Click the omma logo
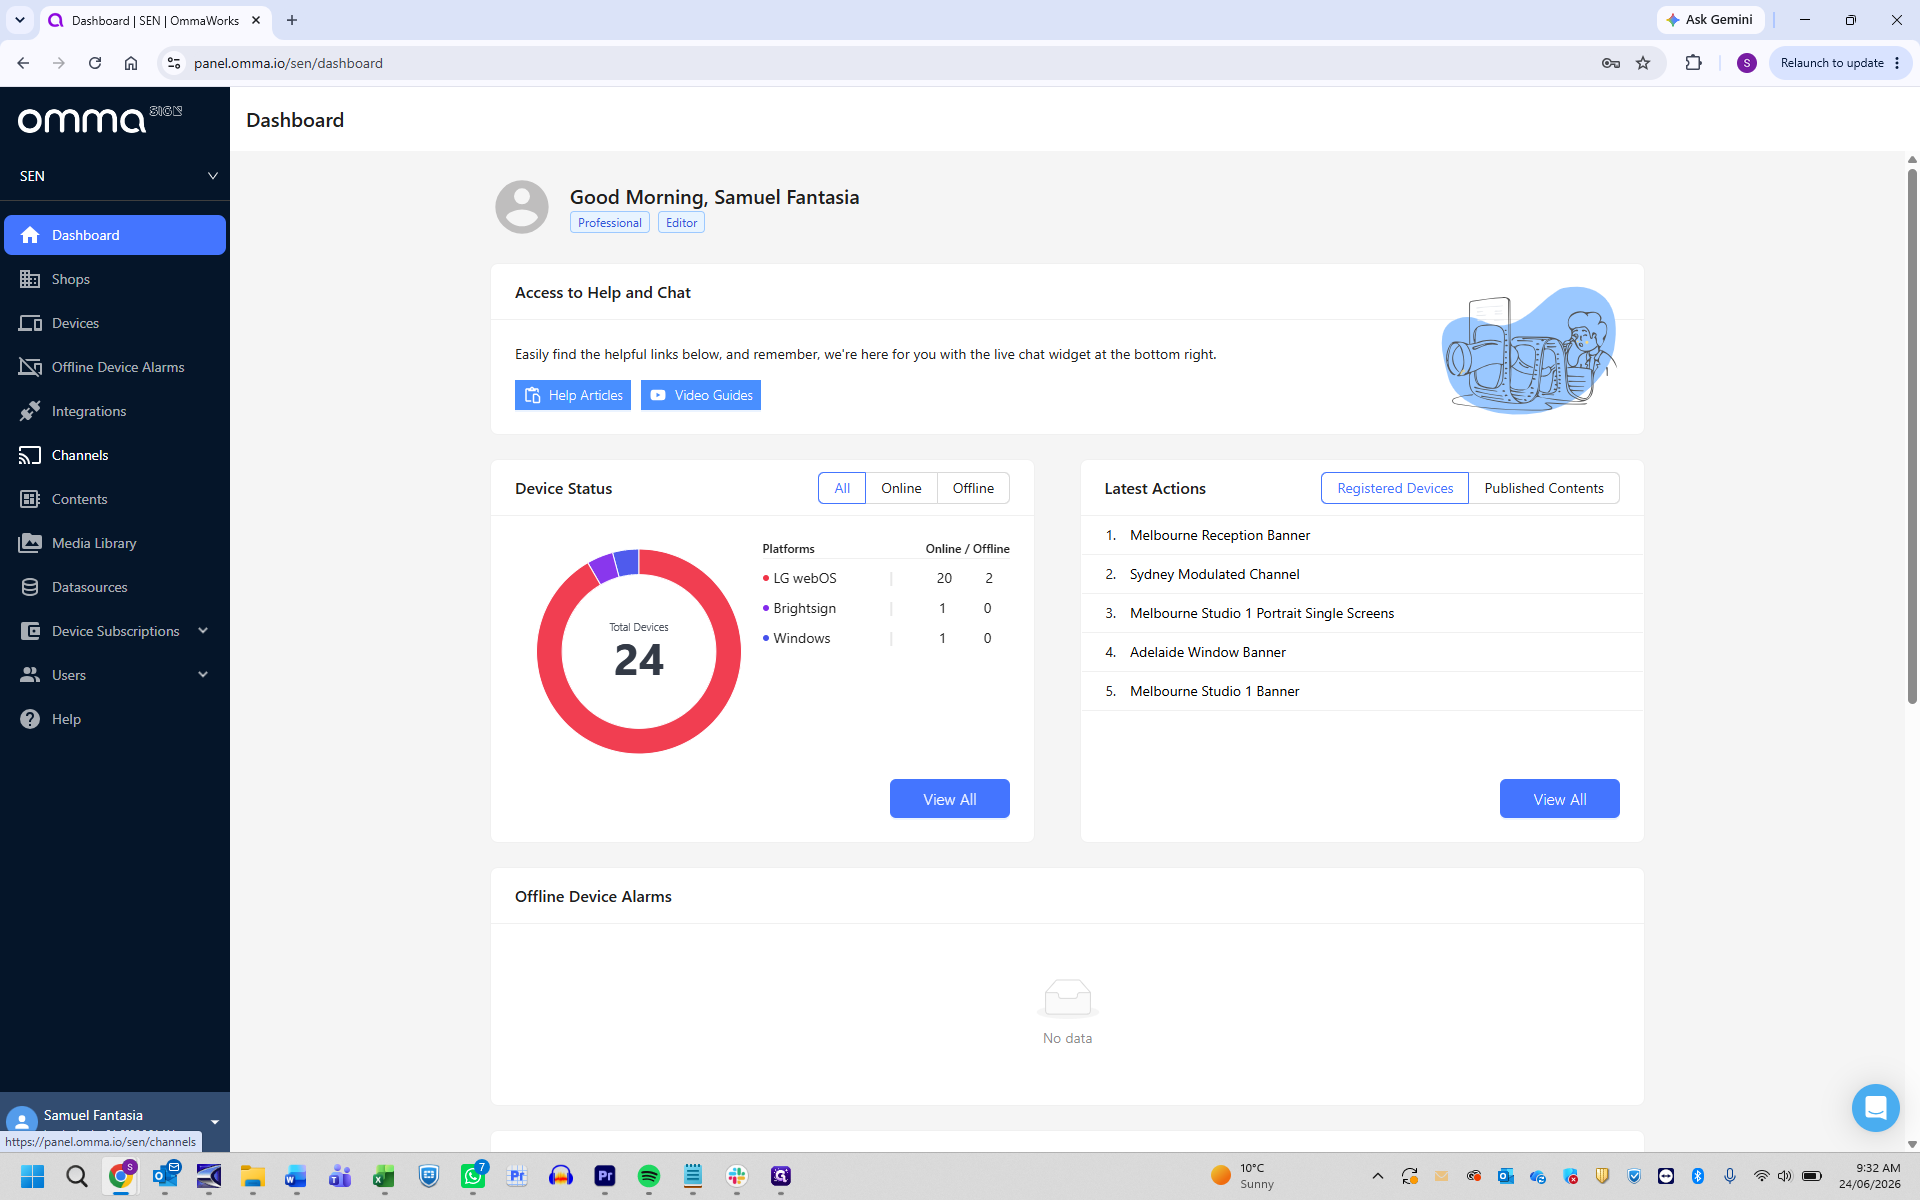This screenshot has height=1200, width=1920. pyautogui.click(x=99, y=119)
